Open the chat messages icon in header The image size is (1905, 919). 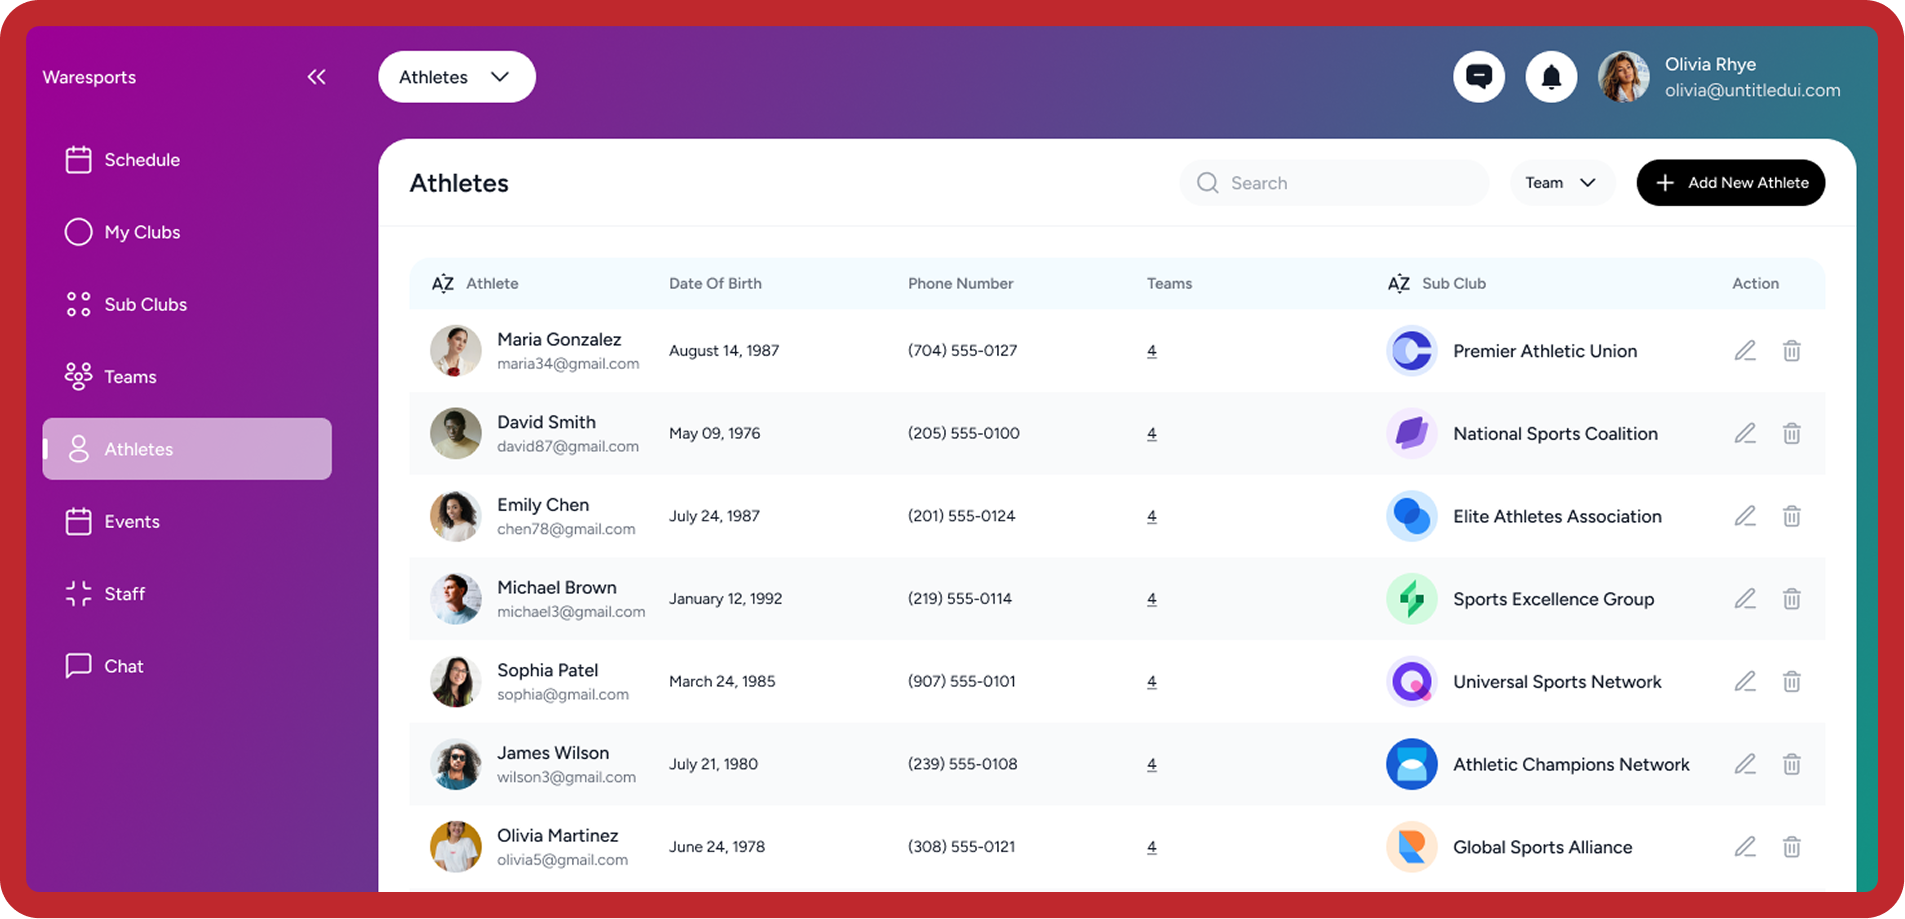[x=1478, y=77]
